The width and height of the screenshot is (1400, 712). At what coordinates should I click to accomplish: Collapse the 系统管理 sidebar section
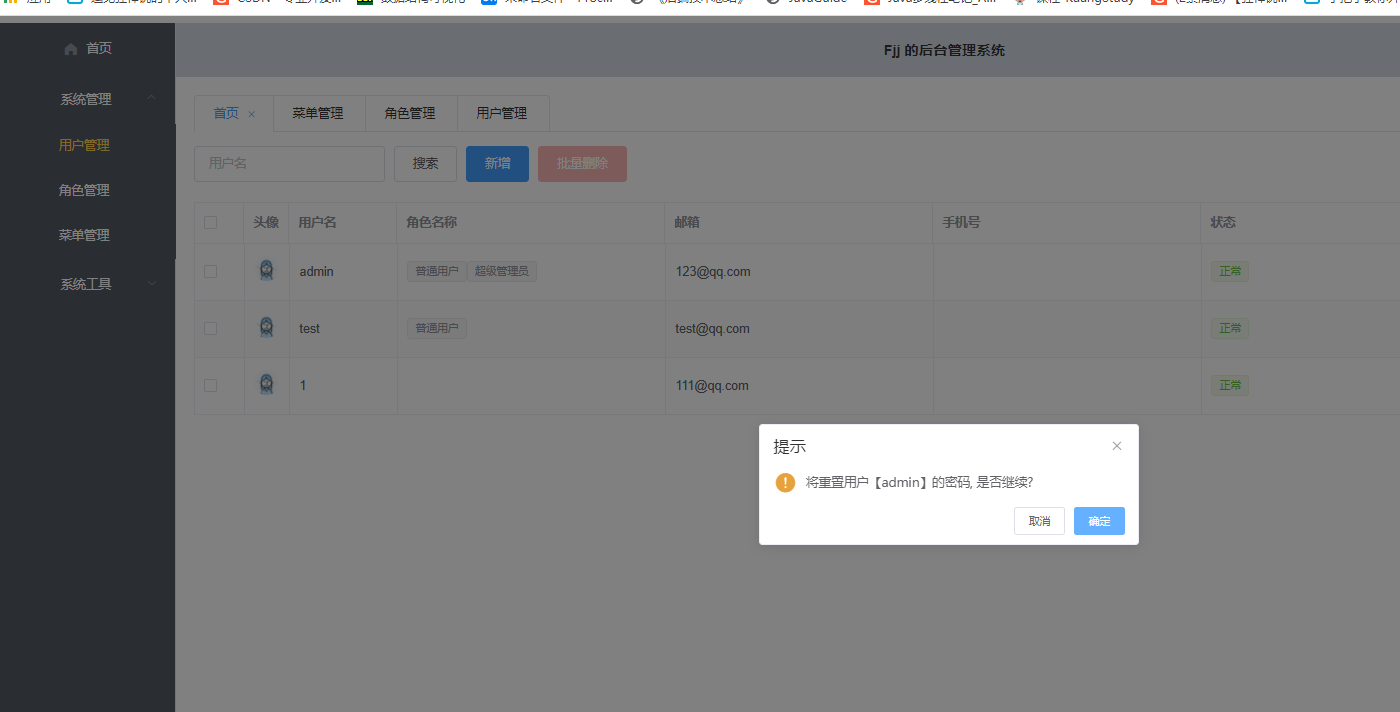tap(87, 98)
